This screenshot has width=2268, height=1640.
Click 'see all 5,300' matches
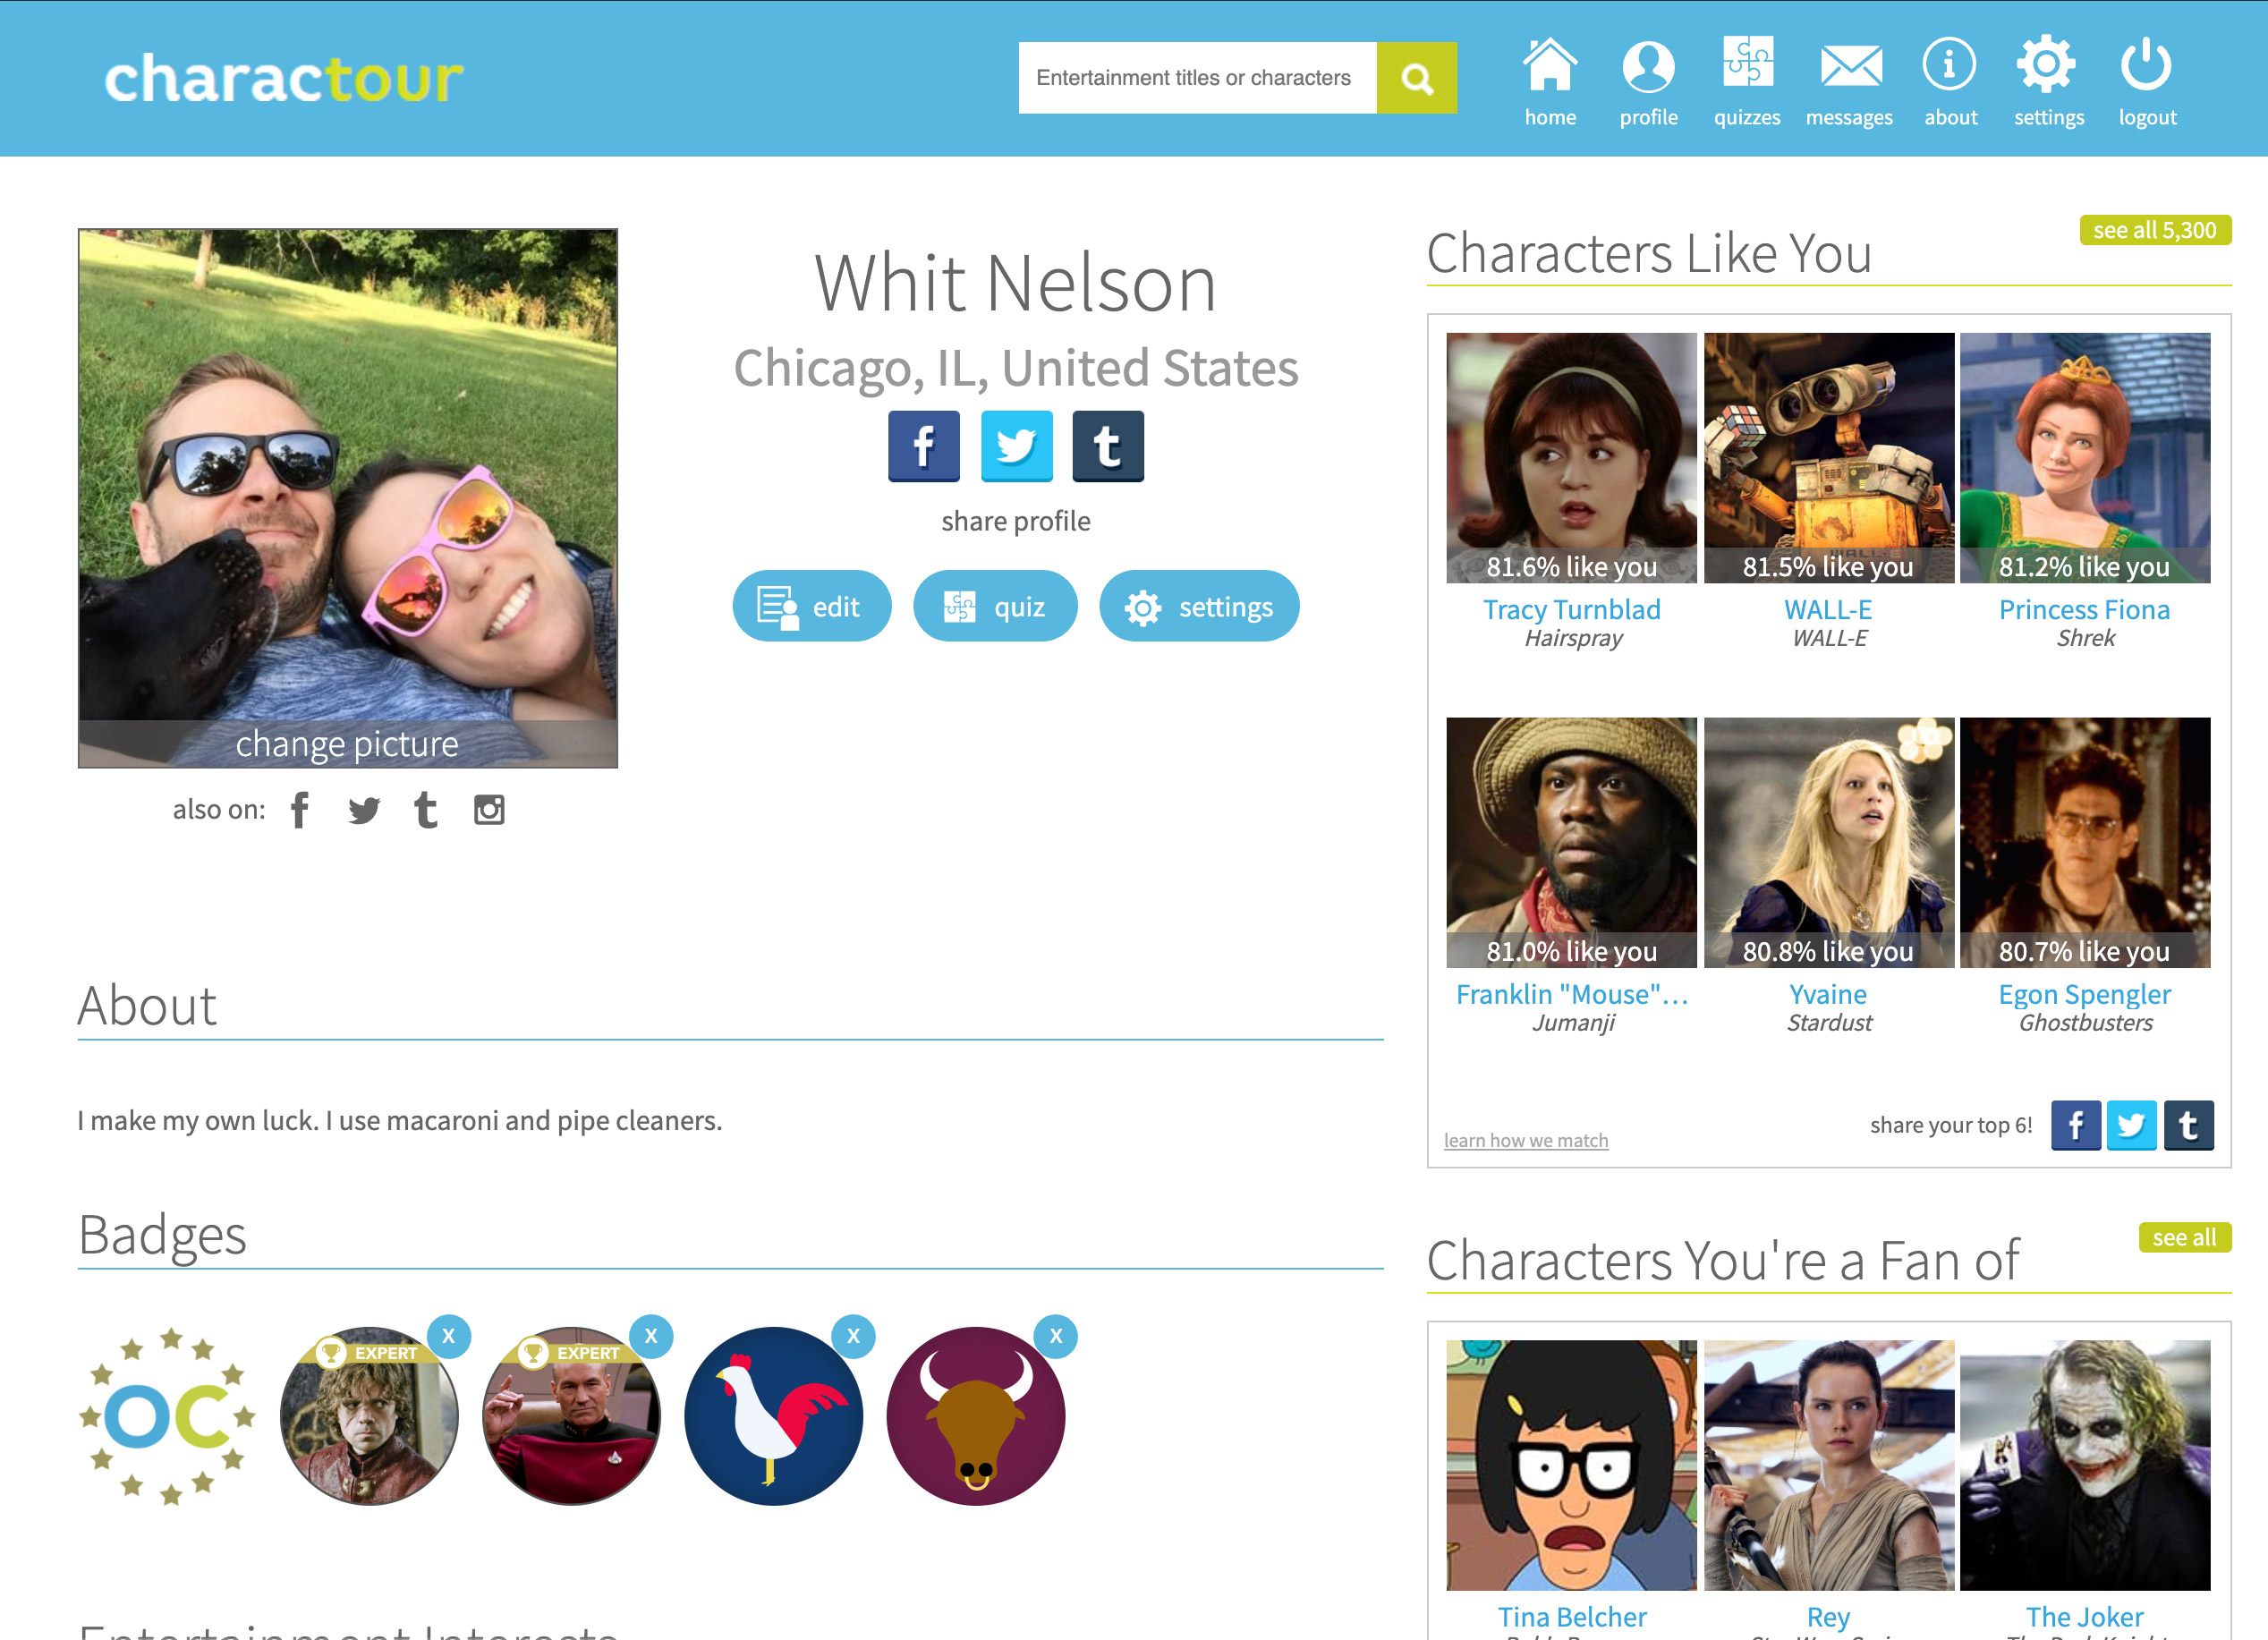tap(2156, 230)
